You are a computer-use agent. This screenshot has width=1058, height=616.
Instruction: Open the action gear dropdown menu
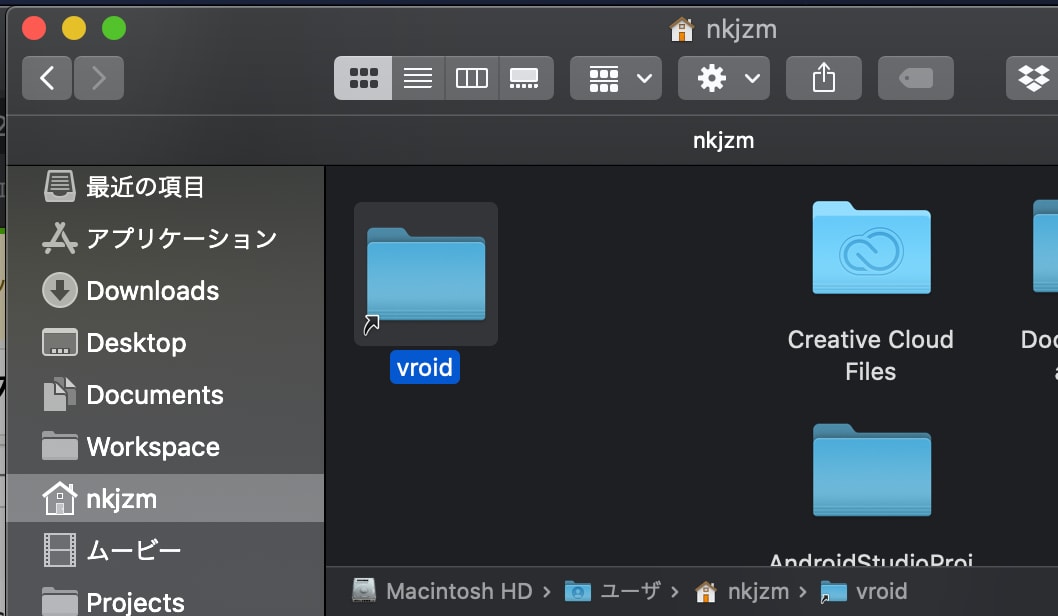point(723,77)
